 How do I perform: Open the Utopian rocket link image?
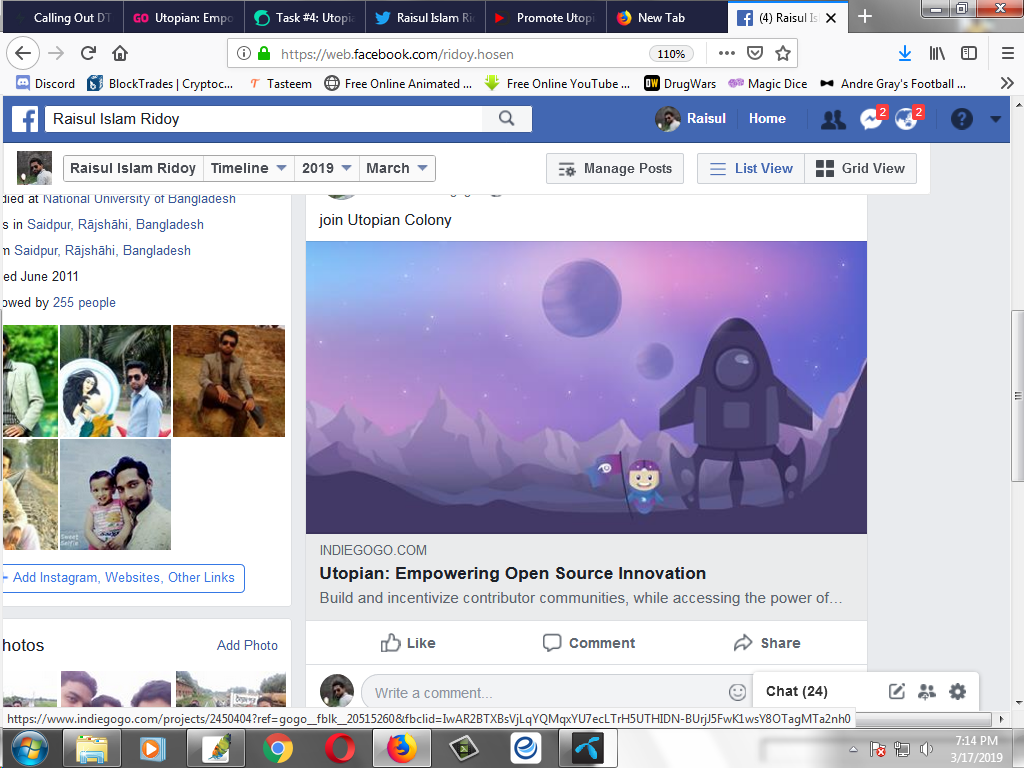tap(586, 387)
